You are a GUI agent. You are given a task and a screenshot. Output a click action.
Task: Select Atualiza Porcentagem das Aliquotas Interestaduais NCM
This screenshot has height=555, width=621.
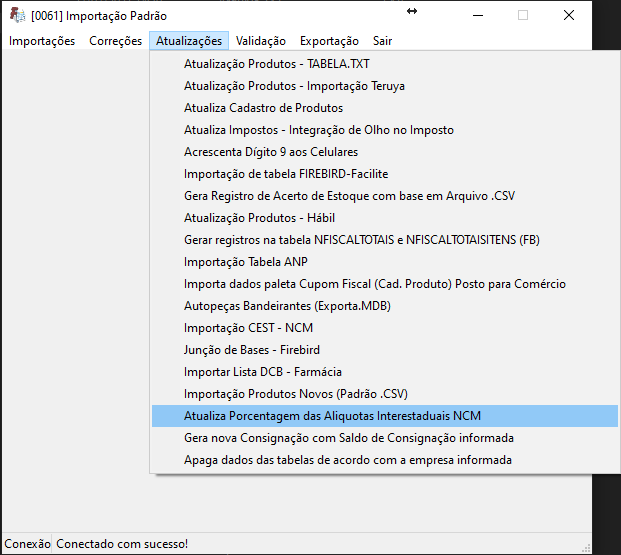point(385,416)
